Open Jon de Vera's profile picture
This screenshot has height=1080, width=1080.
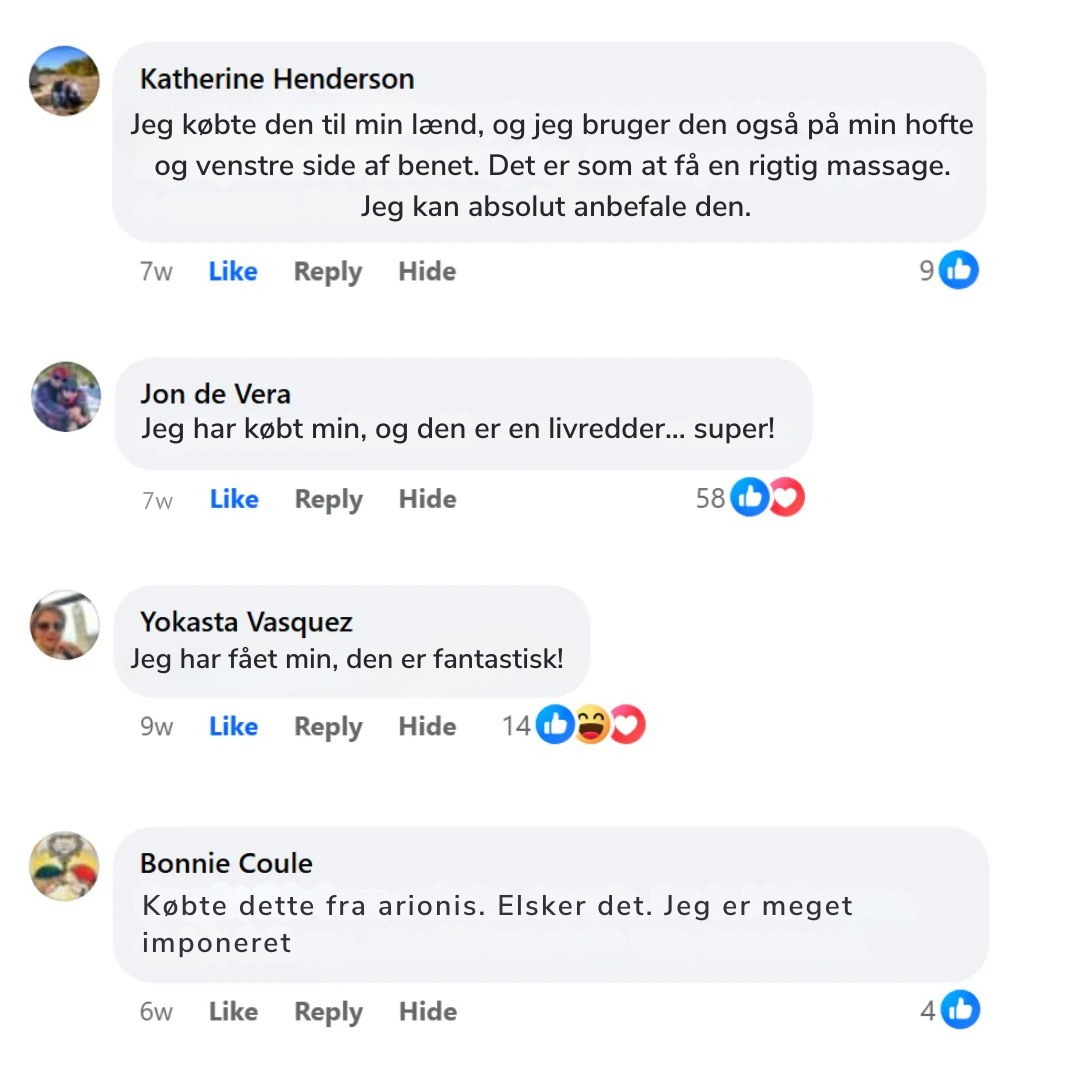coord(66,397)
